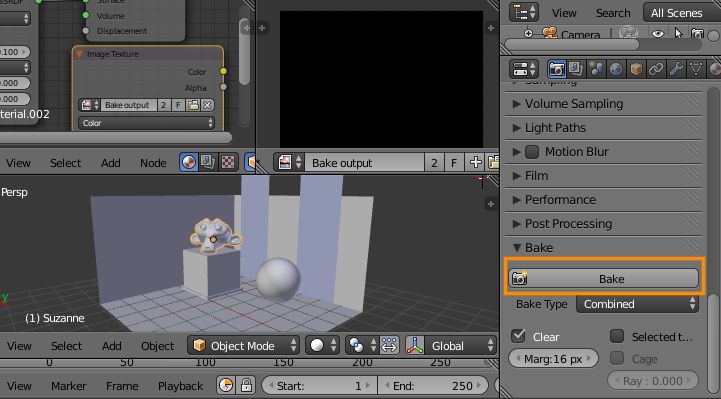Click the Bake button
The image size is (721, 399).
pyautogui.click(x=603, y=279)
